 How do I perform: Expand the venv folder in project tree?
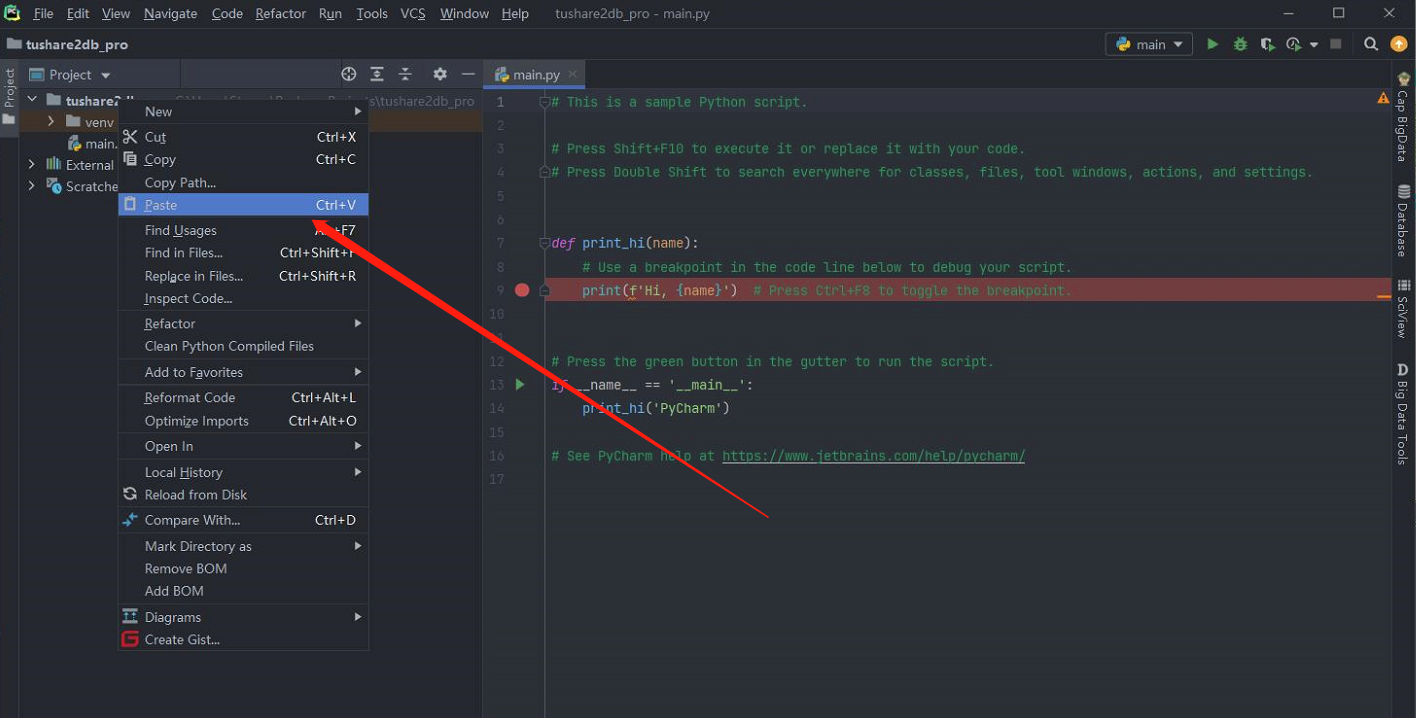51,122
